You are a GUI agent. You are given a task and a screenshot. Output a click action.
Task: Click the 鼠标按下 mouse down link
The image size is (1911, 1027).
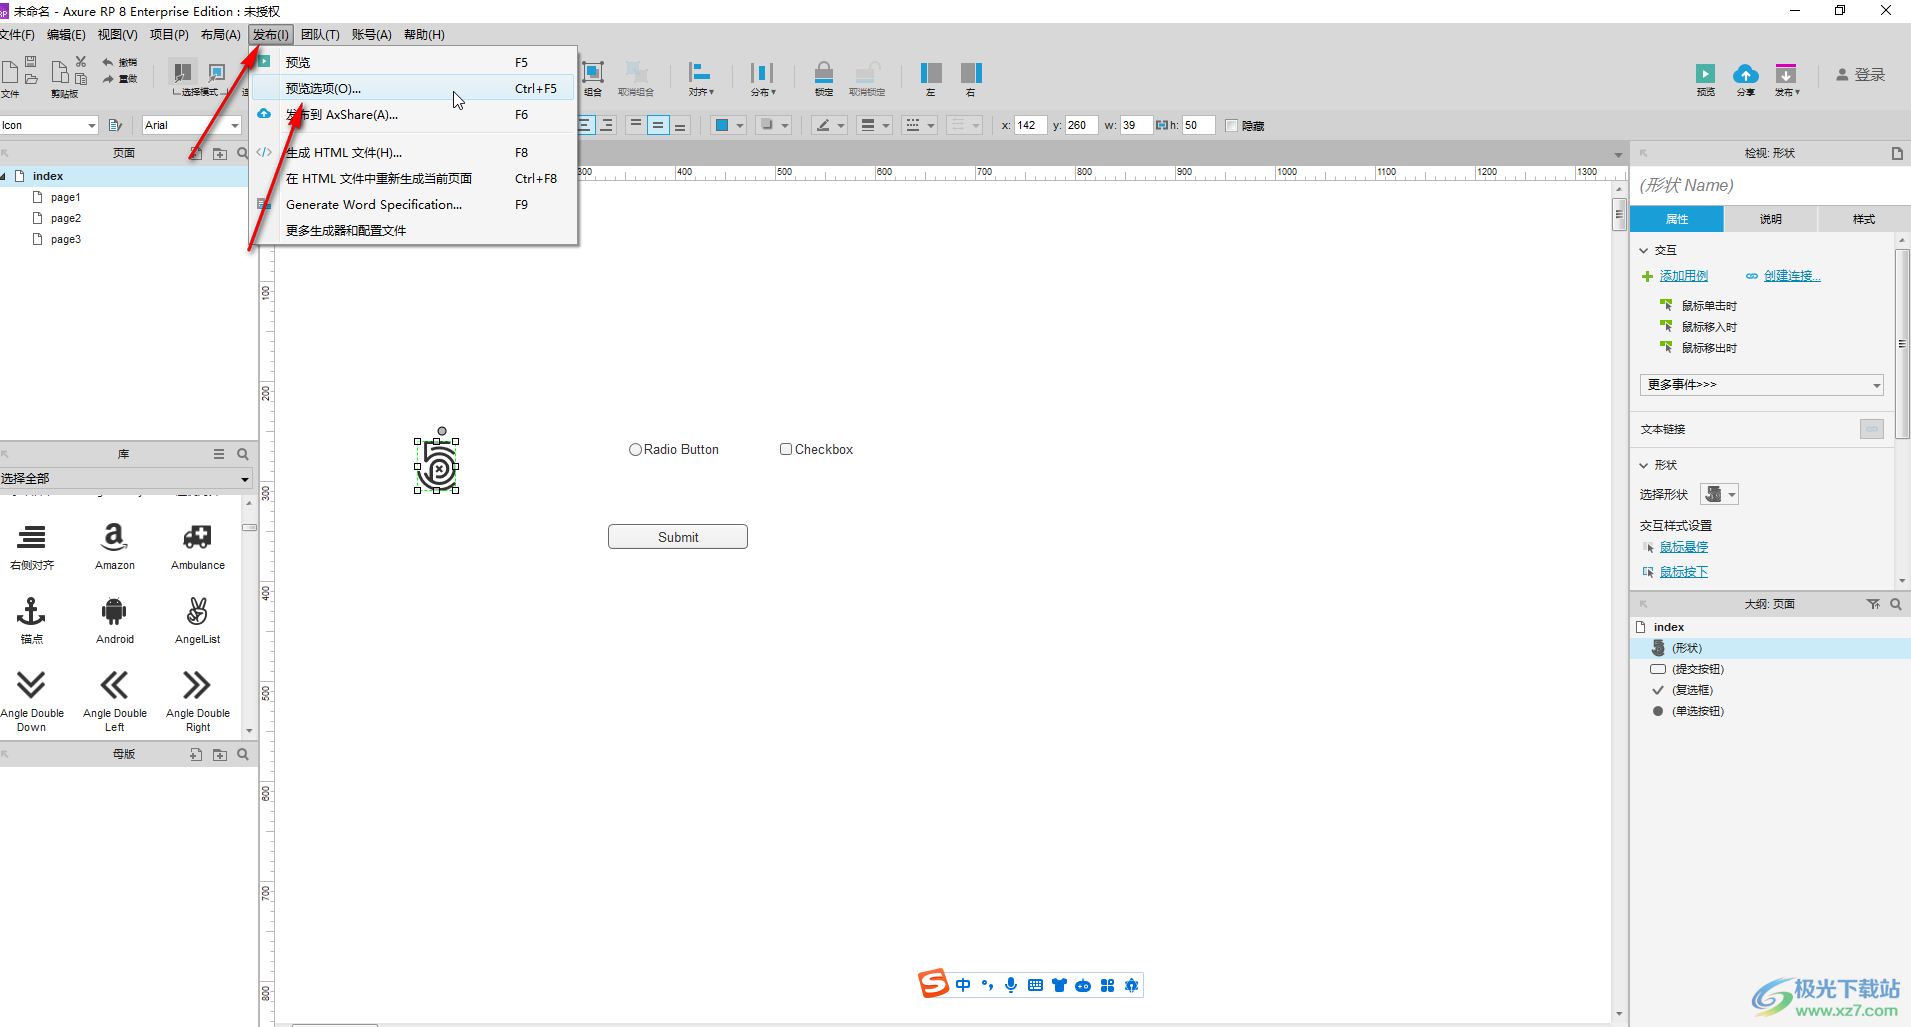1683,572
